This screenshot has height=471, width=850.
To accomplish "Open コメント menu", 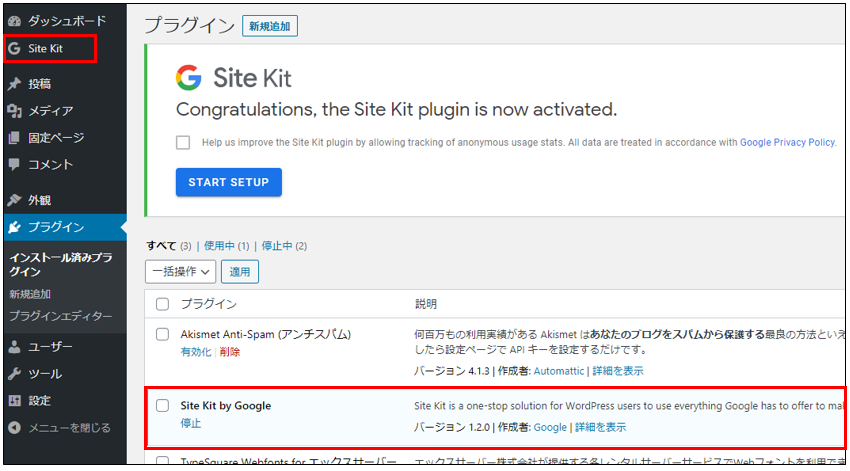I will tap(50, 164).
